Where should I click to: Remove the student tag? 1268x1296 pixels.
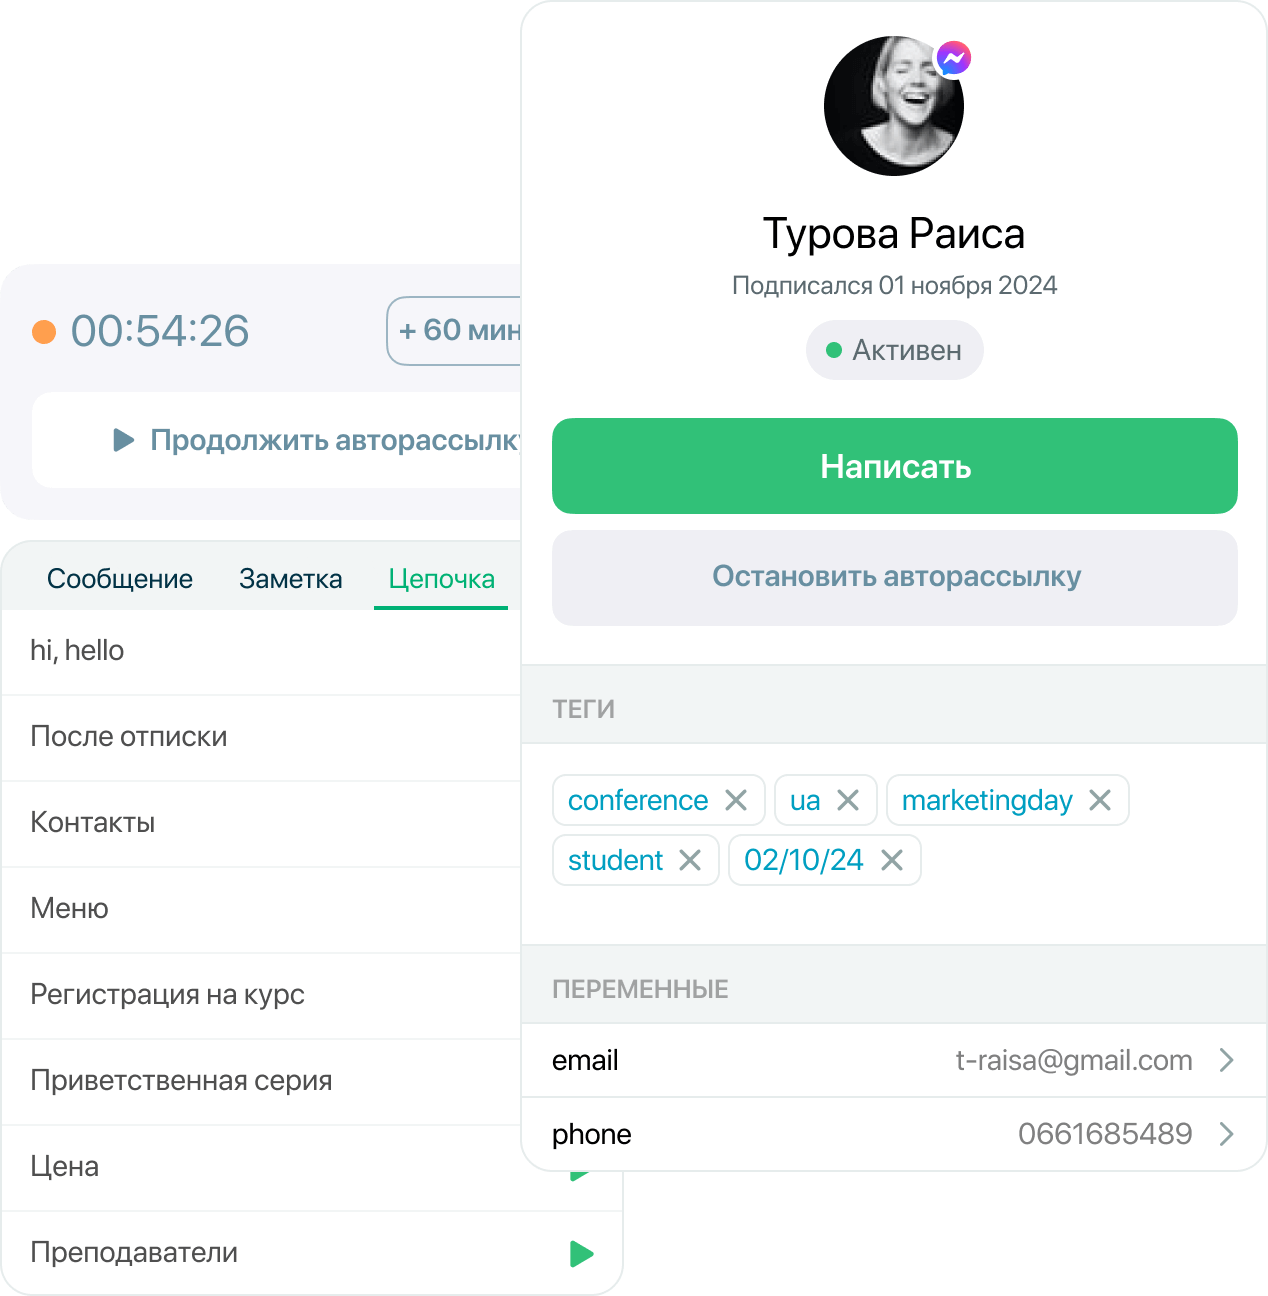click(x=690, y=860)
